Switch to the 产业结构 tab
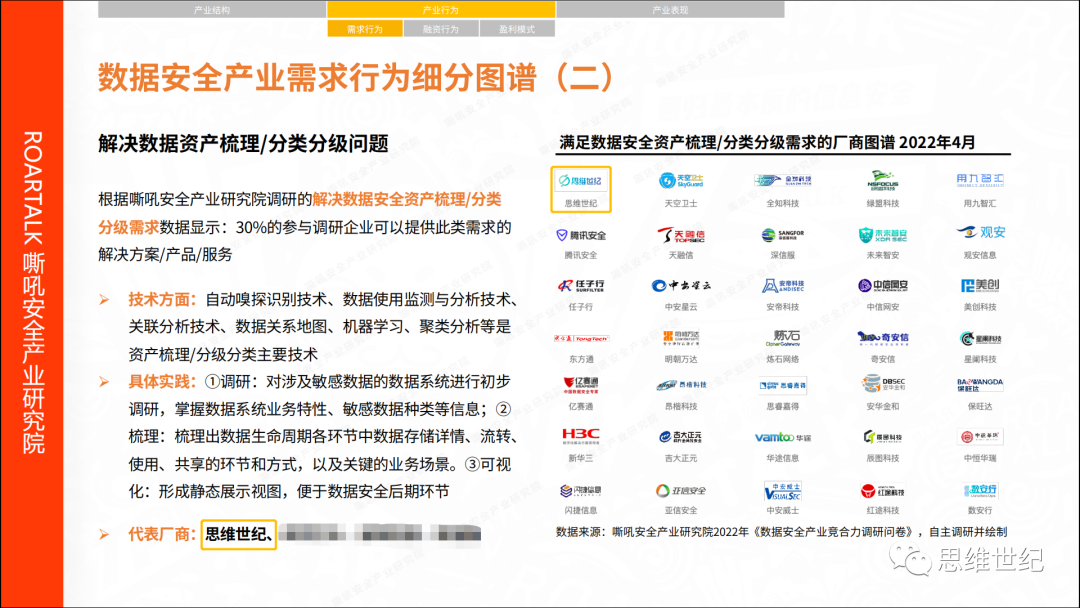 211,10
